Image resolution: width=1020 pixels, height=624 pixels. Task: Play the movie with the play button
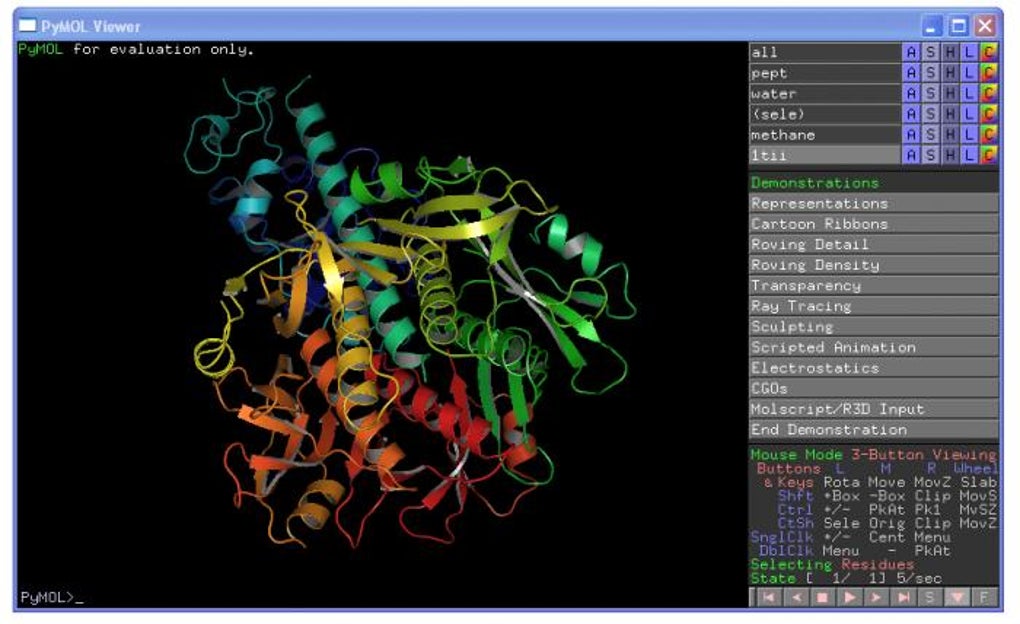pyautogui.click(x=849, y=598)
